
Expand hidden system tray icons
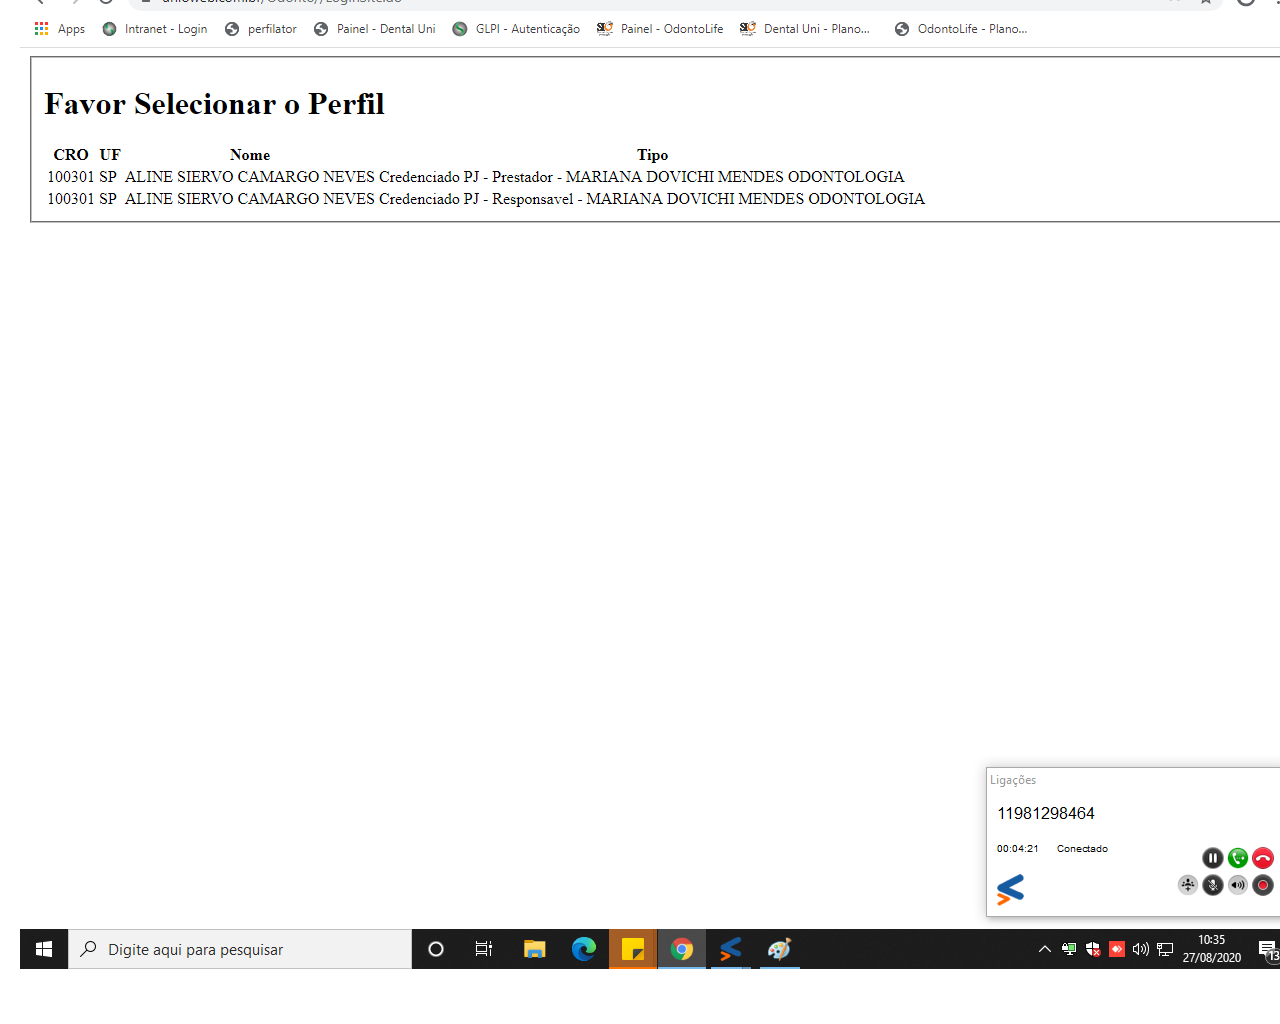coord(1044,949)
